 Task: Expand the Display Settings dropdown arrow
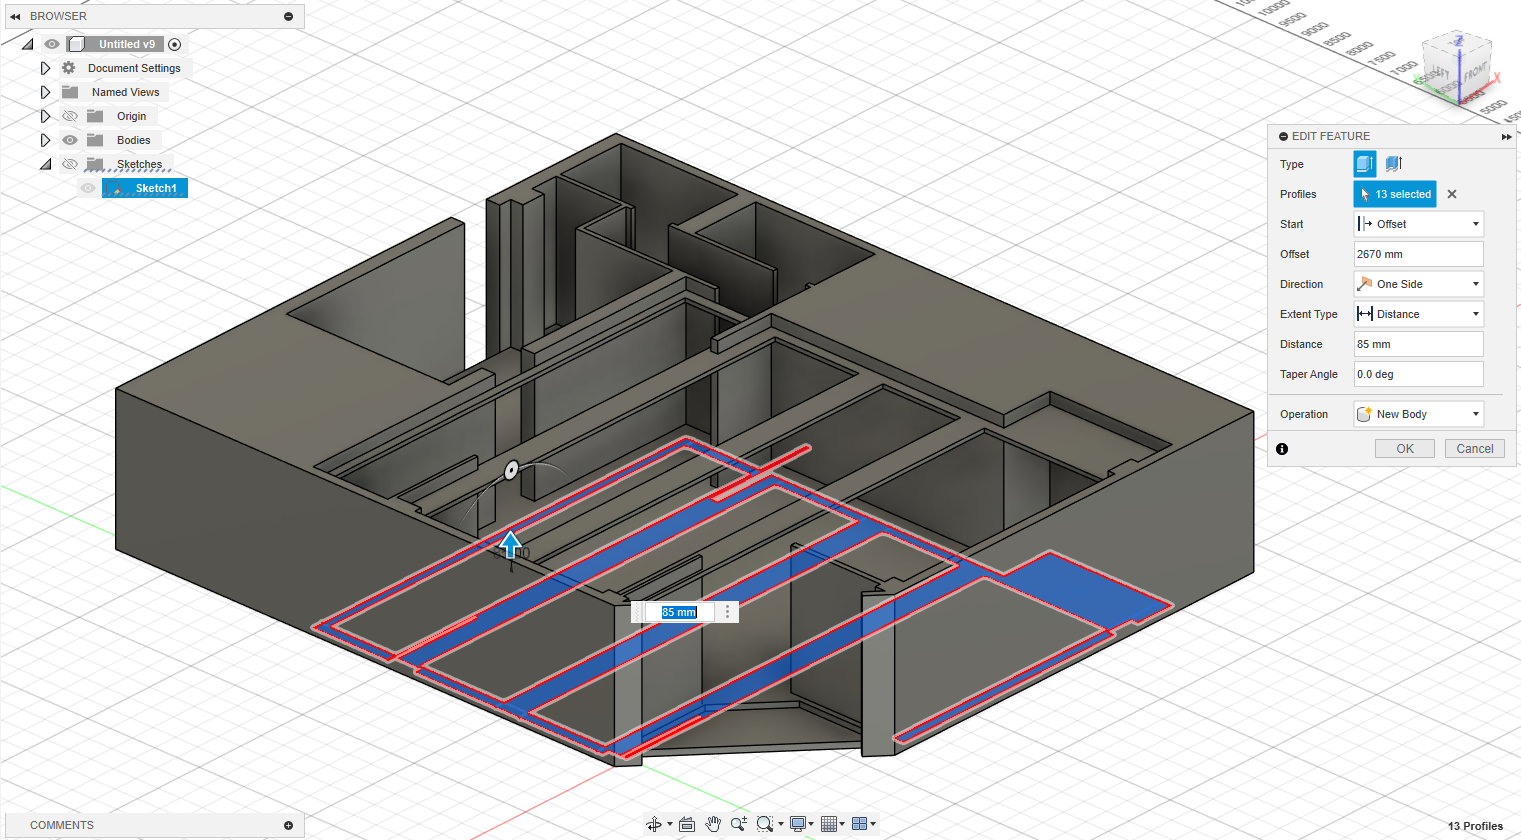(811, 825)
